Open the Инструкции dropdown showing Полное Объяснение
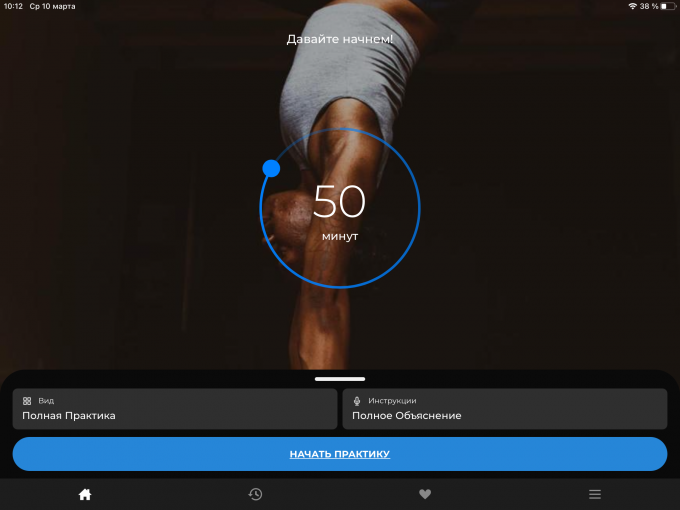Screen dimensions: 680x510 tap(504, 409)
